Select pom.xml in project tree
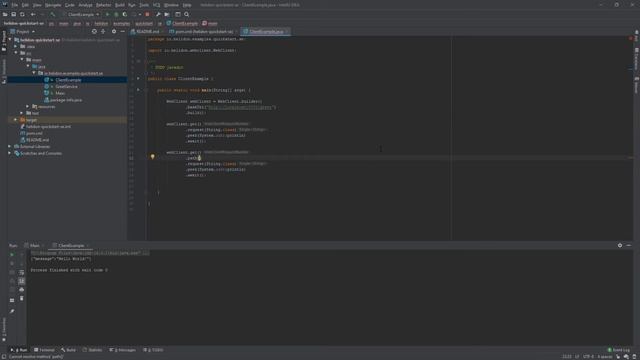640x360 pixels. click(x=34, y=133)
